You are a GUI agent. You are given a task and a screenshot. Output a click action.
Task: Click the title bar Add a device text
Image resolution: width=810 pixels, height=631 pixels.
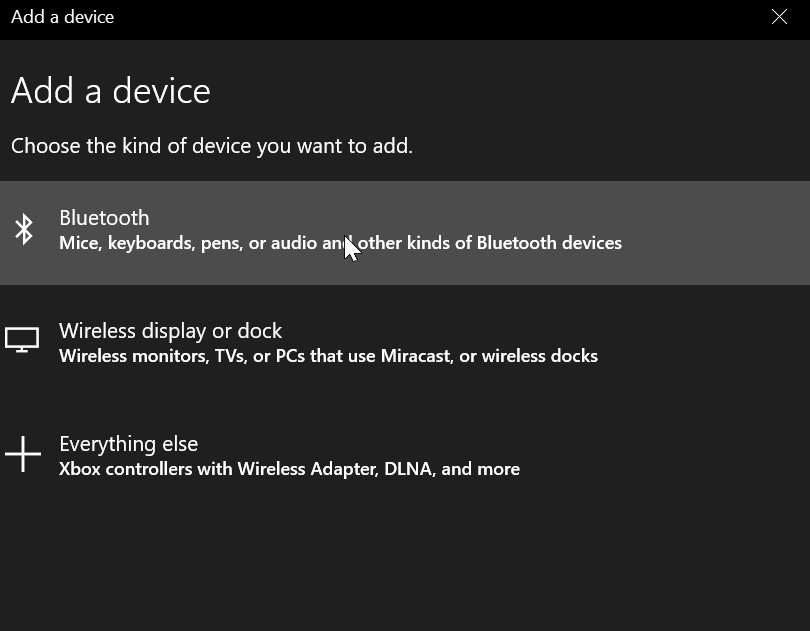pos(63,17)
